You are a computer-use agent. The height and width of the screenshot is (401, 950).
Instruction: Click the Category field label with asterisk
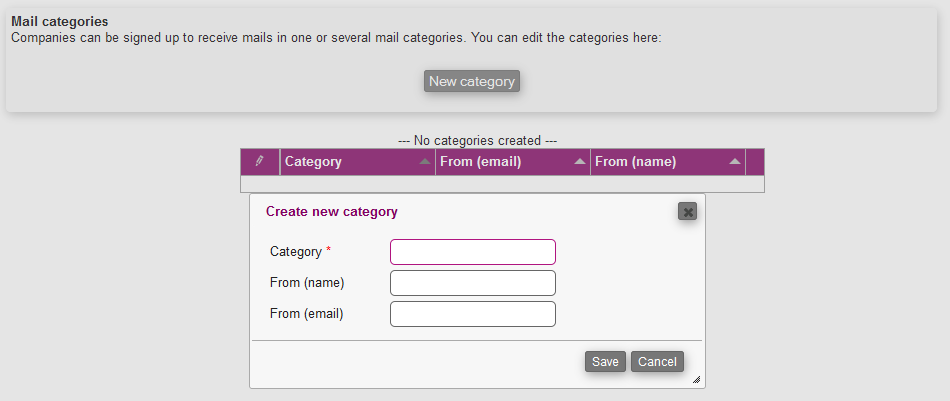point(299,252)
